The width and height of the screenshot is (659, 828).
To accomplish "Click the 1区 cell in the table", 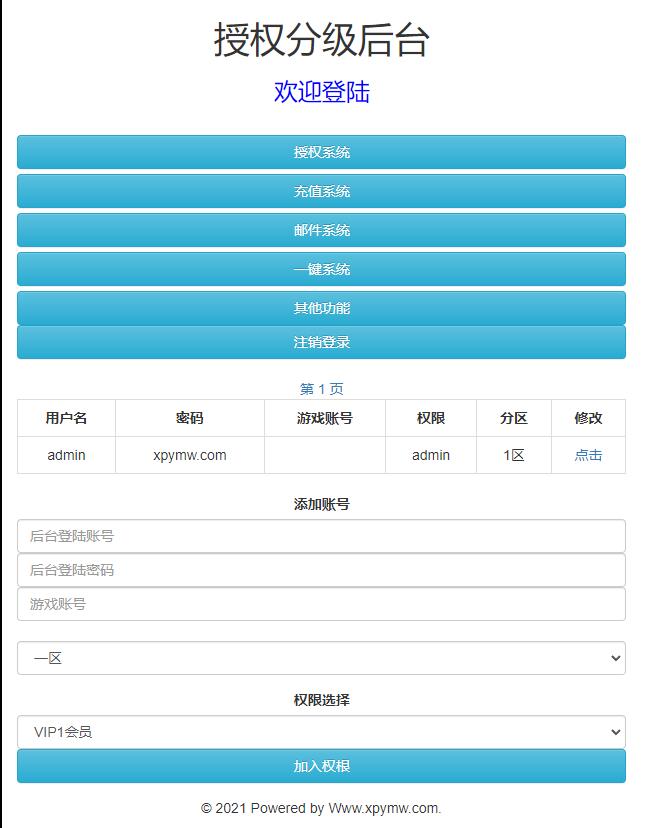I will [513, 455].
